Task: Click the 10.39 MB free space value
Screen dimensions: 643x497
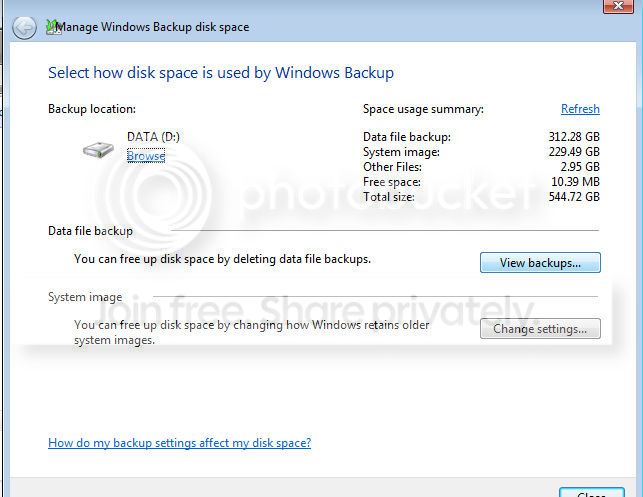Action: pos(575,182)
